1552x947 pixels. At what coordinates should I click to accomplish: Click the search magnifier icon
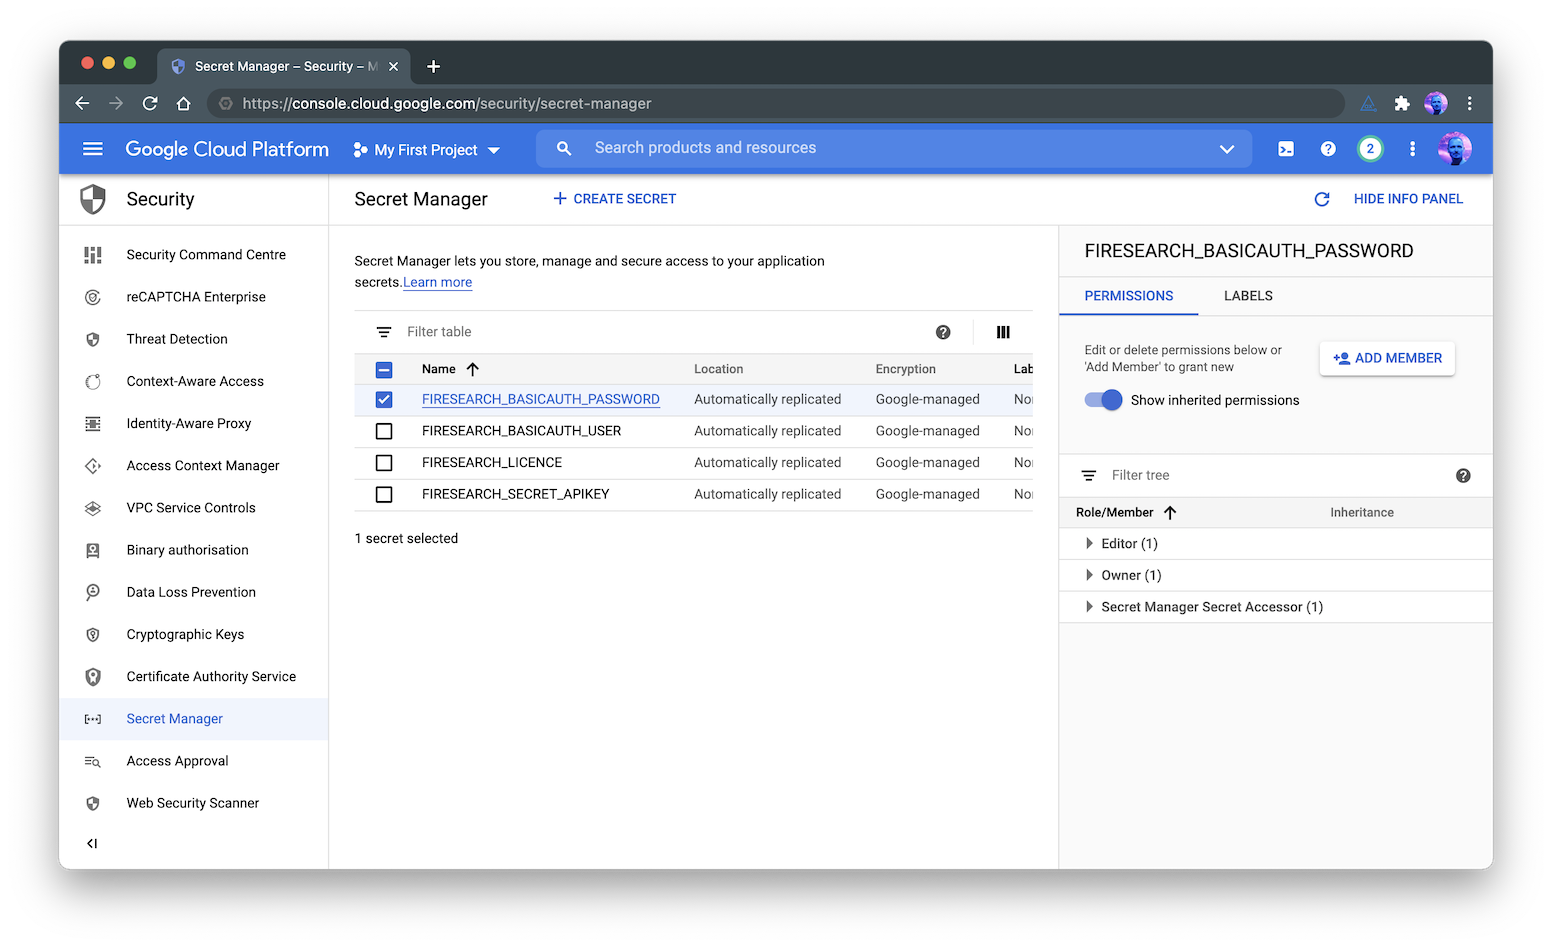pos(564,148)
